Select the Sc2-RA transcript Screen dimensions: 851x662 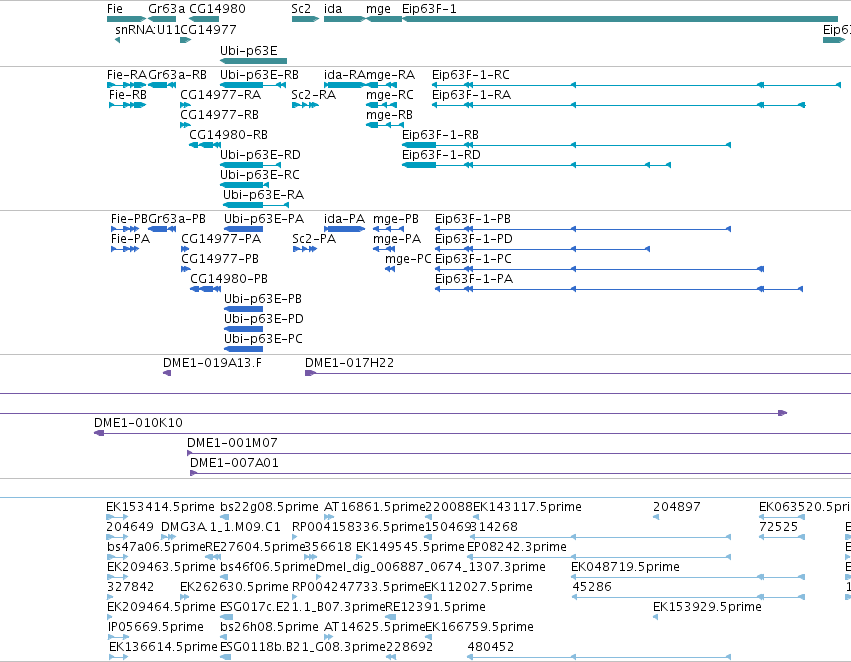coord(305,105)
